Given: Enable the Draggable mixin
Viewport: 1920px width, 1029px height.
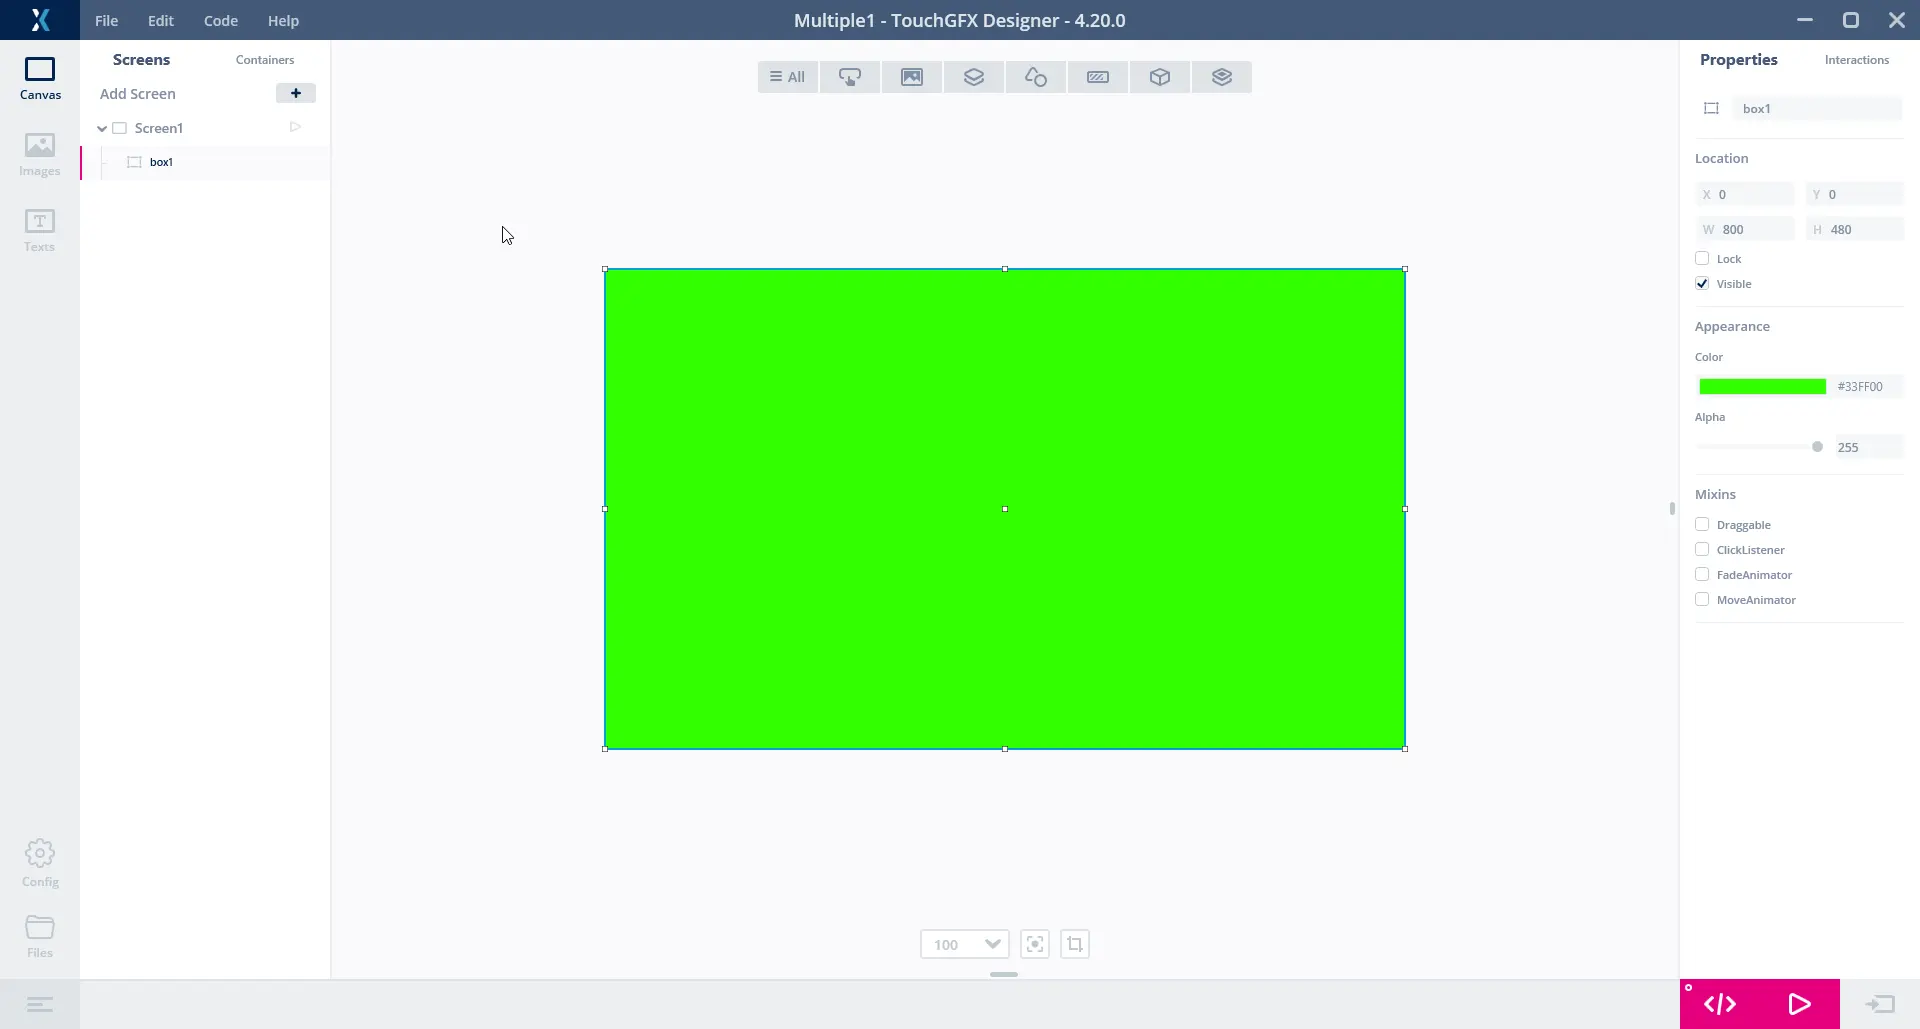Looking at the screenshot, I should pyautogui.click(x=1702, y=525).
